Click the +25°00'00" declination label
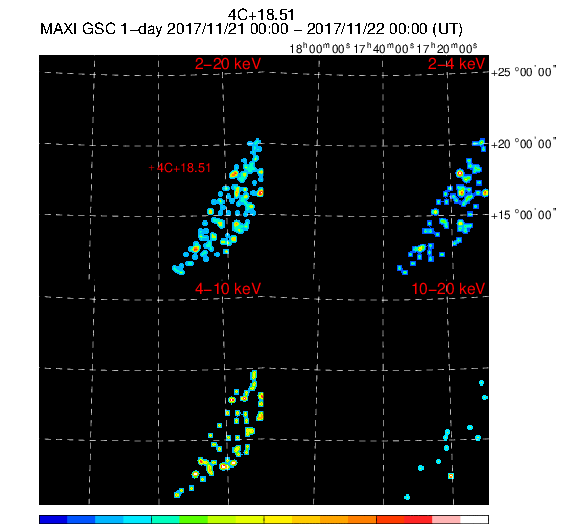 click(x=524, y=72)
